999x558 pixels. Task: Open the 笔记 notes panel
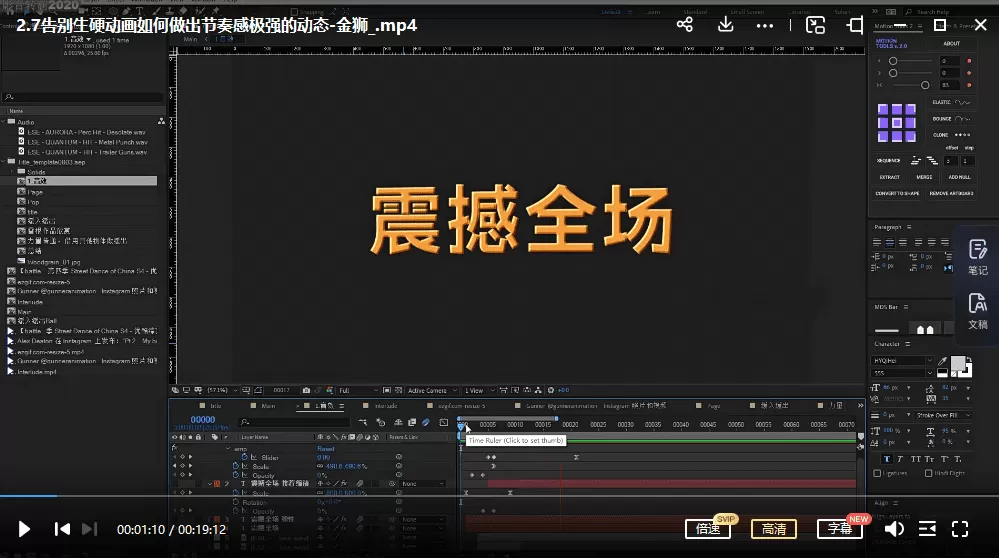(977, 258)
